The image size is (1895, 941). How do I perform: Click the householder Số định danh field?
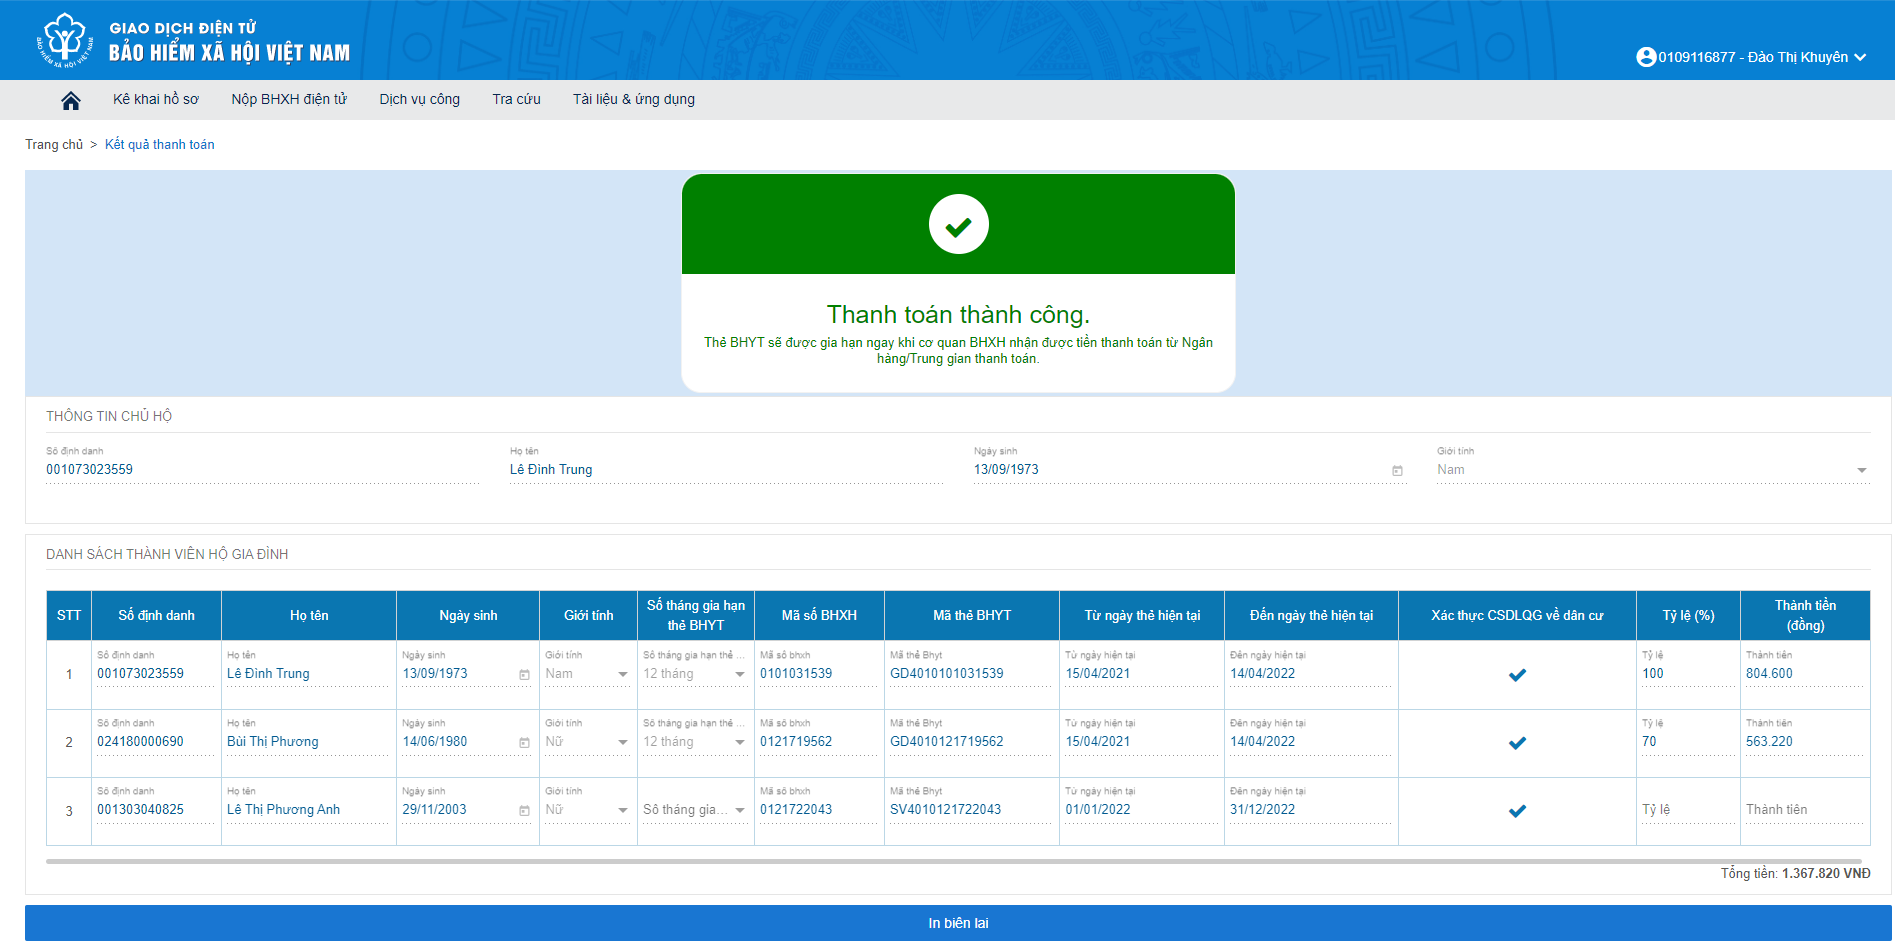pos(260,470)
